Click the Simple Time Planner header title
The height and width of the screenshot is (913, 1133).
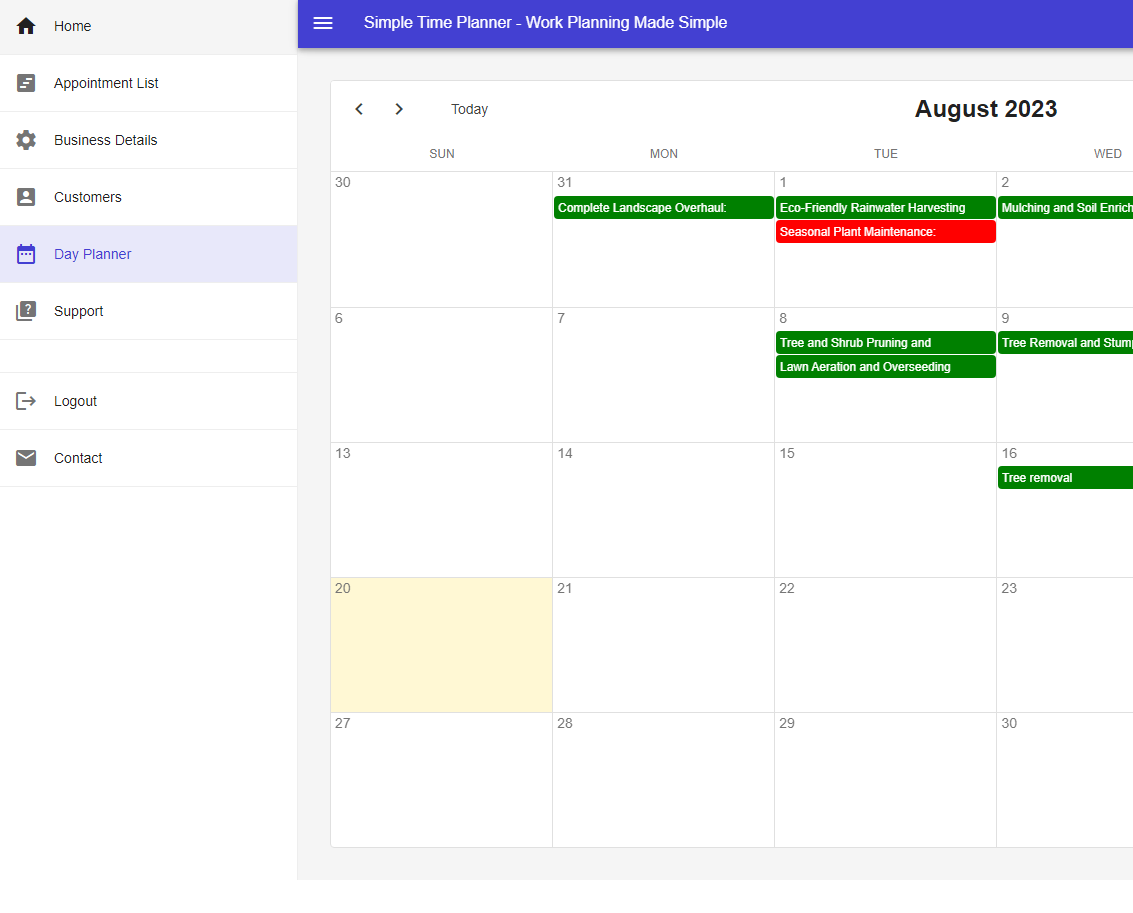coord(546,23)
